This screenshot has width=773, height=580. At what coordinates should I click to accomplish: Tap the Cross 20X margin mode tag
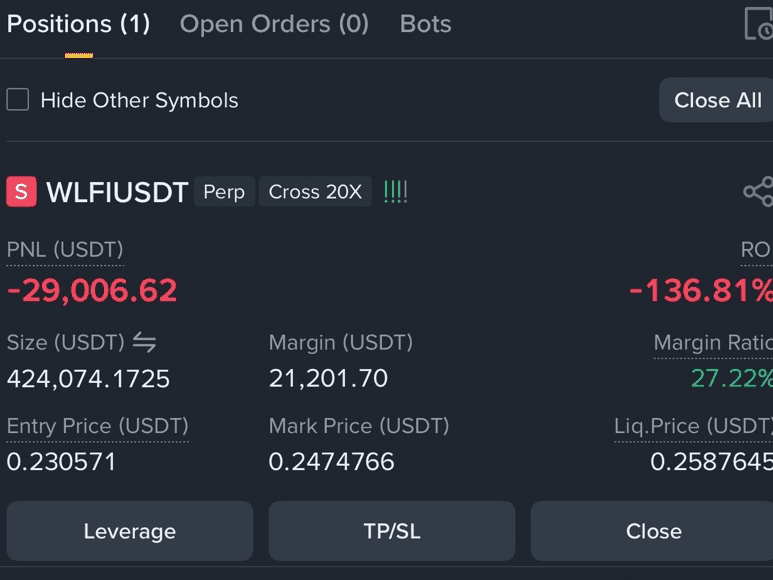click(316, 192)
